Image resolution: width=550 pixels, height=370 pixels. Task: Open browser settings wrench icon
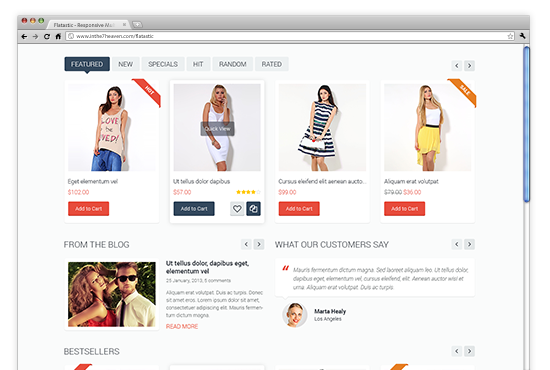[x=523, y=36]
